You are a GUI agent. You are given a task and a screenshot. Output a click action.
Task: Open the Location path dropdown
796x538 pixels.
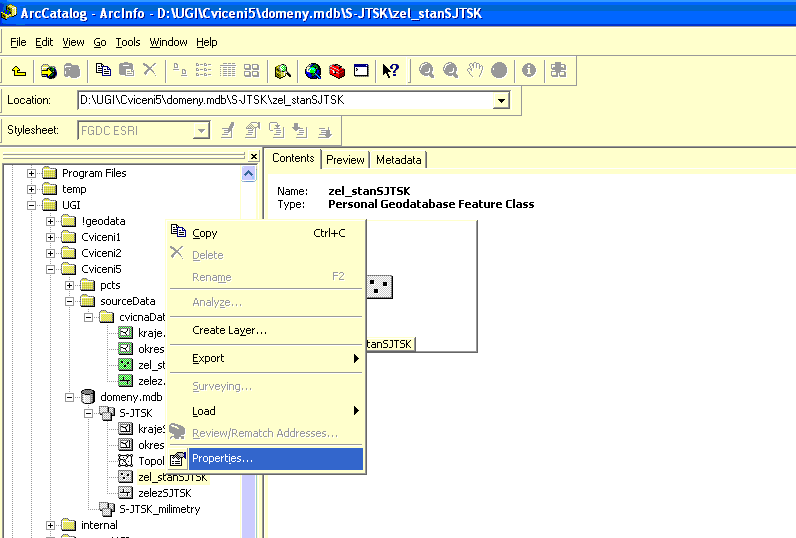pos(501,100)
